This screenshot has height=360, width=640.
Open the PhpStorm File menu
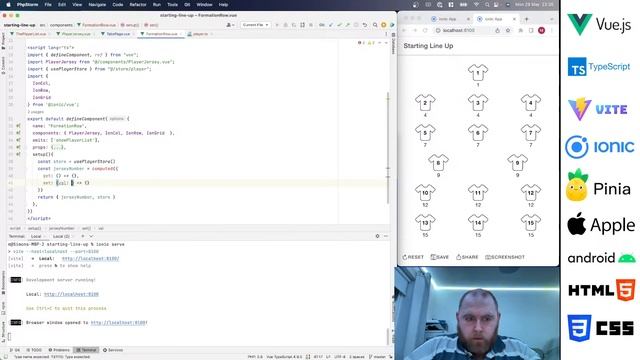coord(48,4)
